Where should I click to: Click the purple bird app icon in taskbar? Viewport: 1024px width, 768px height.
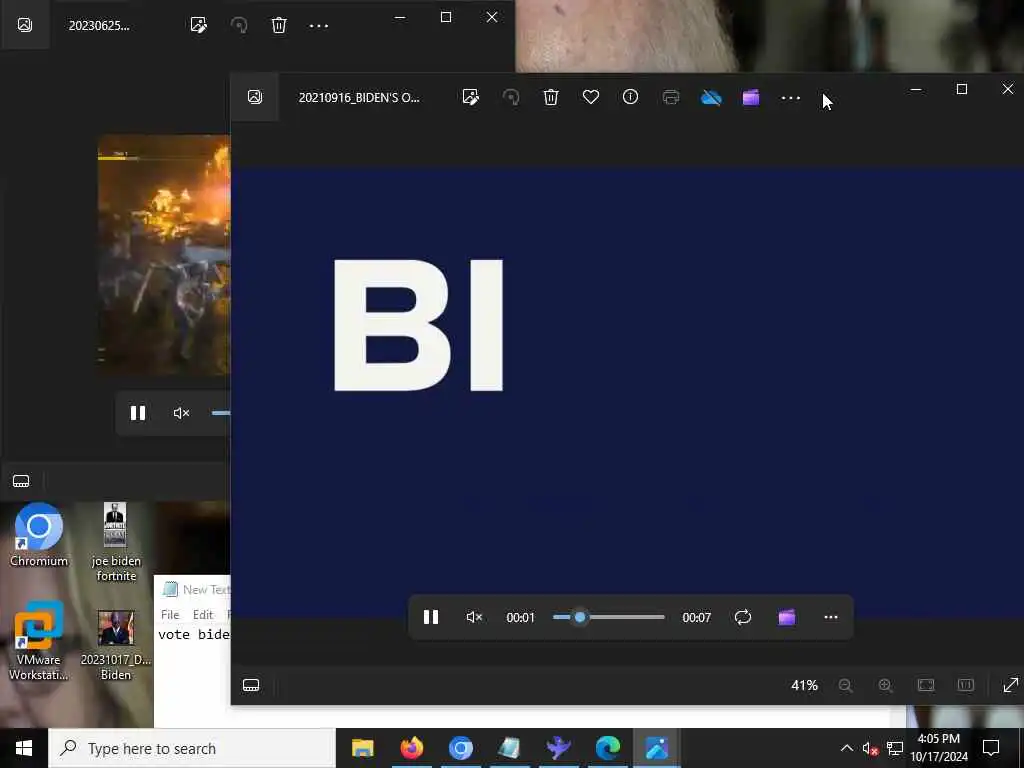(558, 748)
